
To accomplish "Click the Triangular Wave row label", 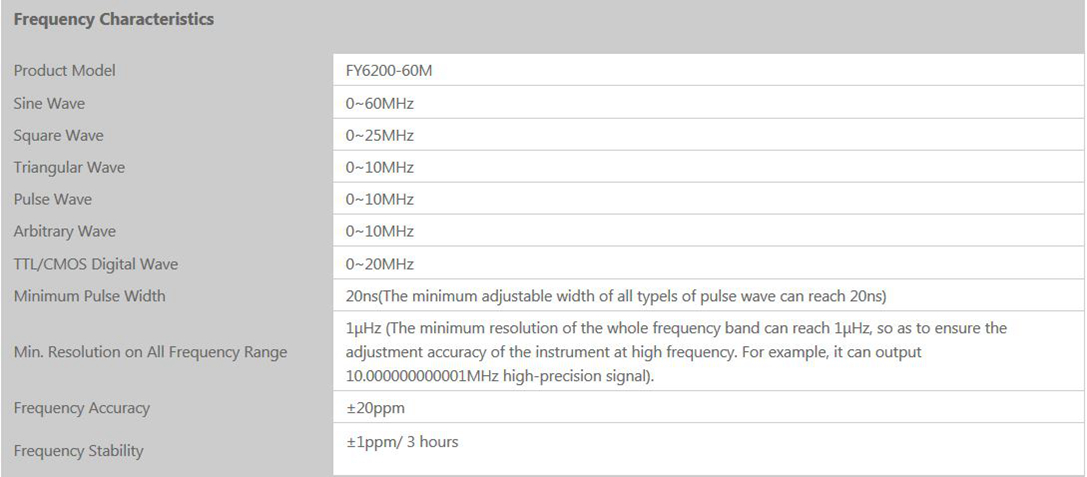I will [69, 167].
